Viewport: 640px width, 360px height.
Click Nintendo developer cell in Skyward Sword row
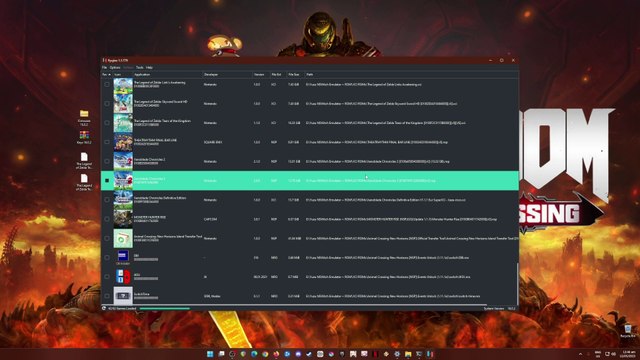(210, 104)
